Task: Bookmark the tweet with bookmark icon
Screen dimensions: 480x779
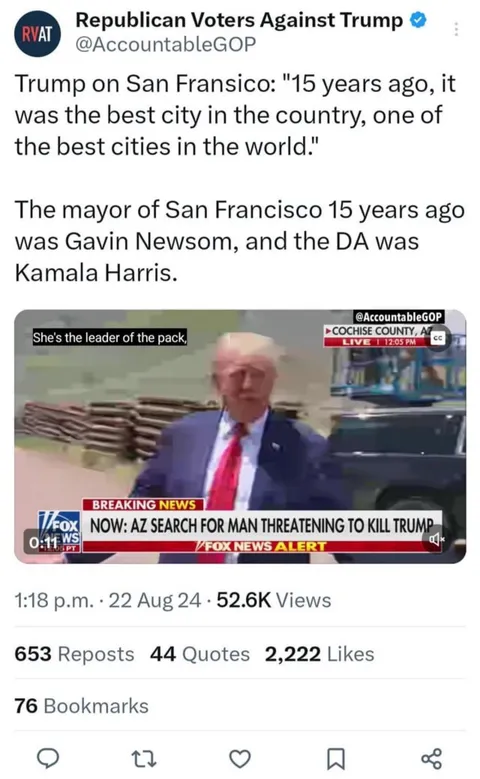Action: click(x=335, y=759)
